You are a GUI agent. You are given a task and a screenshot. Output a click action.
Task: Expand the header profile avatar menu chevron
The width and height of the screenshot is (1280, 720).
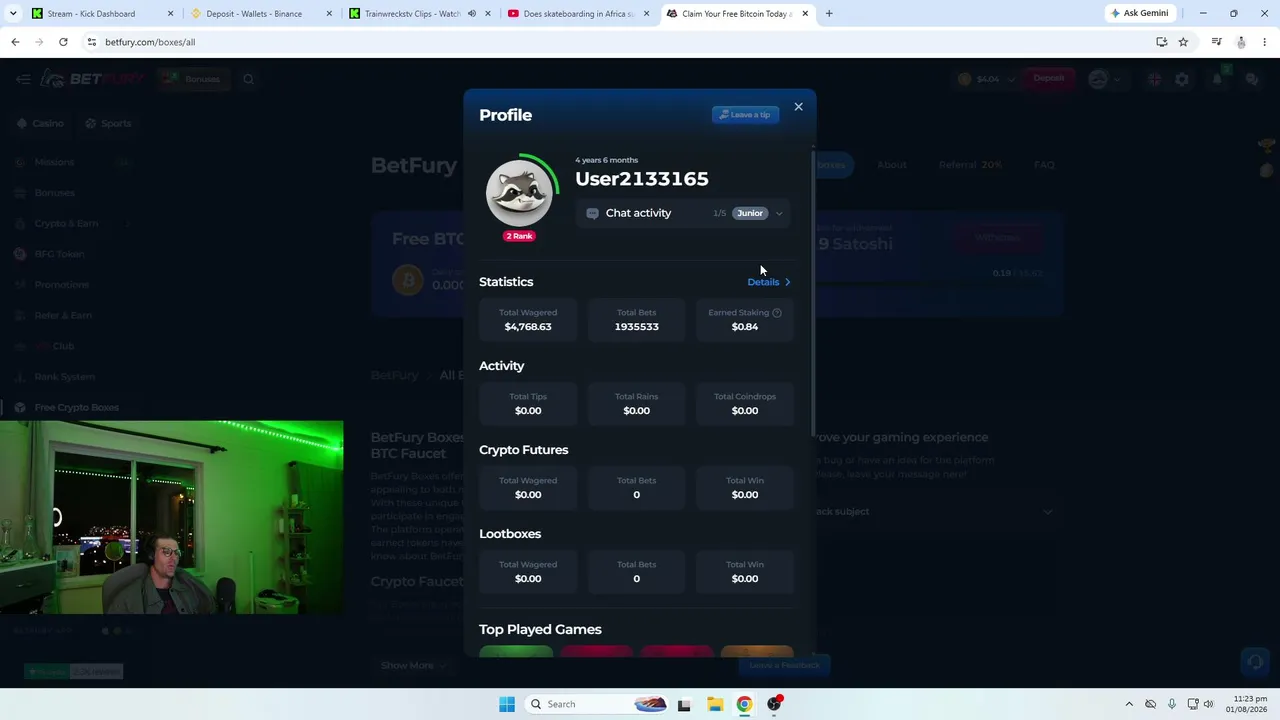1117,79
